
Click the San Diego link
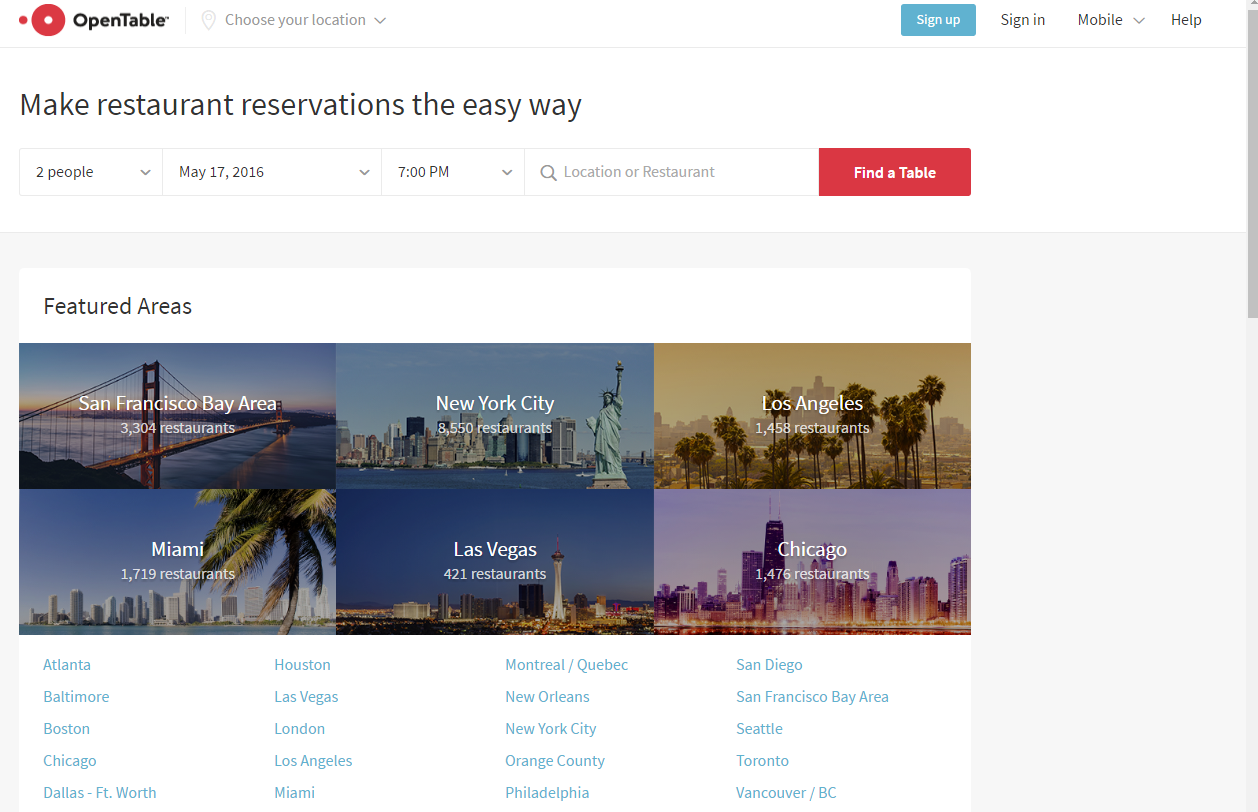pos(769,664)
